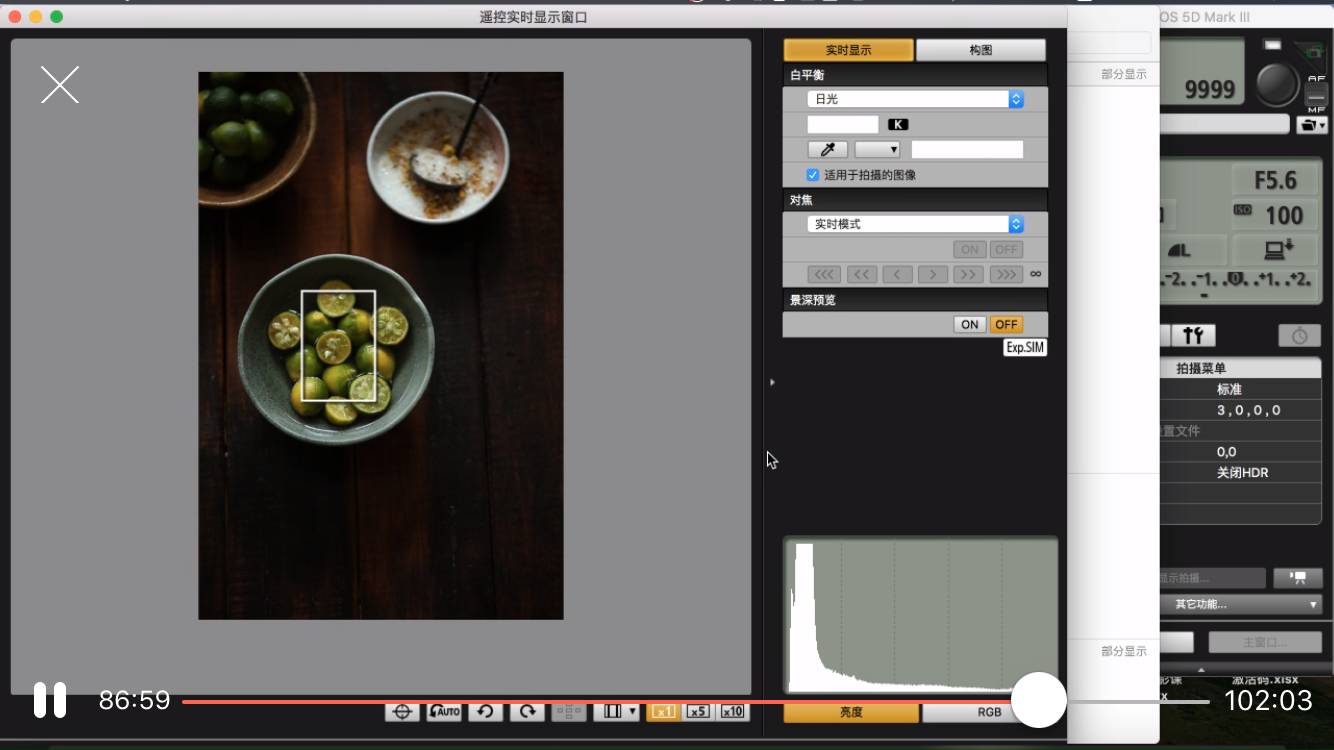1334x750 pixels.
Task: Rotate the image counterclockwise
Action: click(x=485, y=712)
